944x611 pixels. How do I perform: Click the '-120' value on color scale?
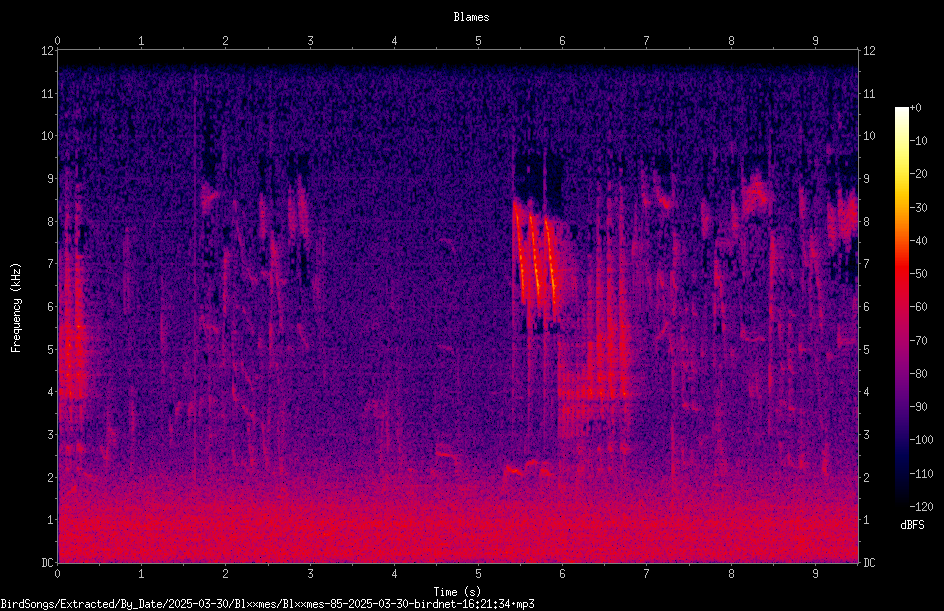click(x=921, y=507)
